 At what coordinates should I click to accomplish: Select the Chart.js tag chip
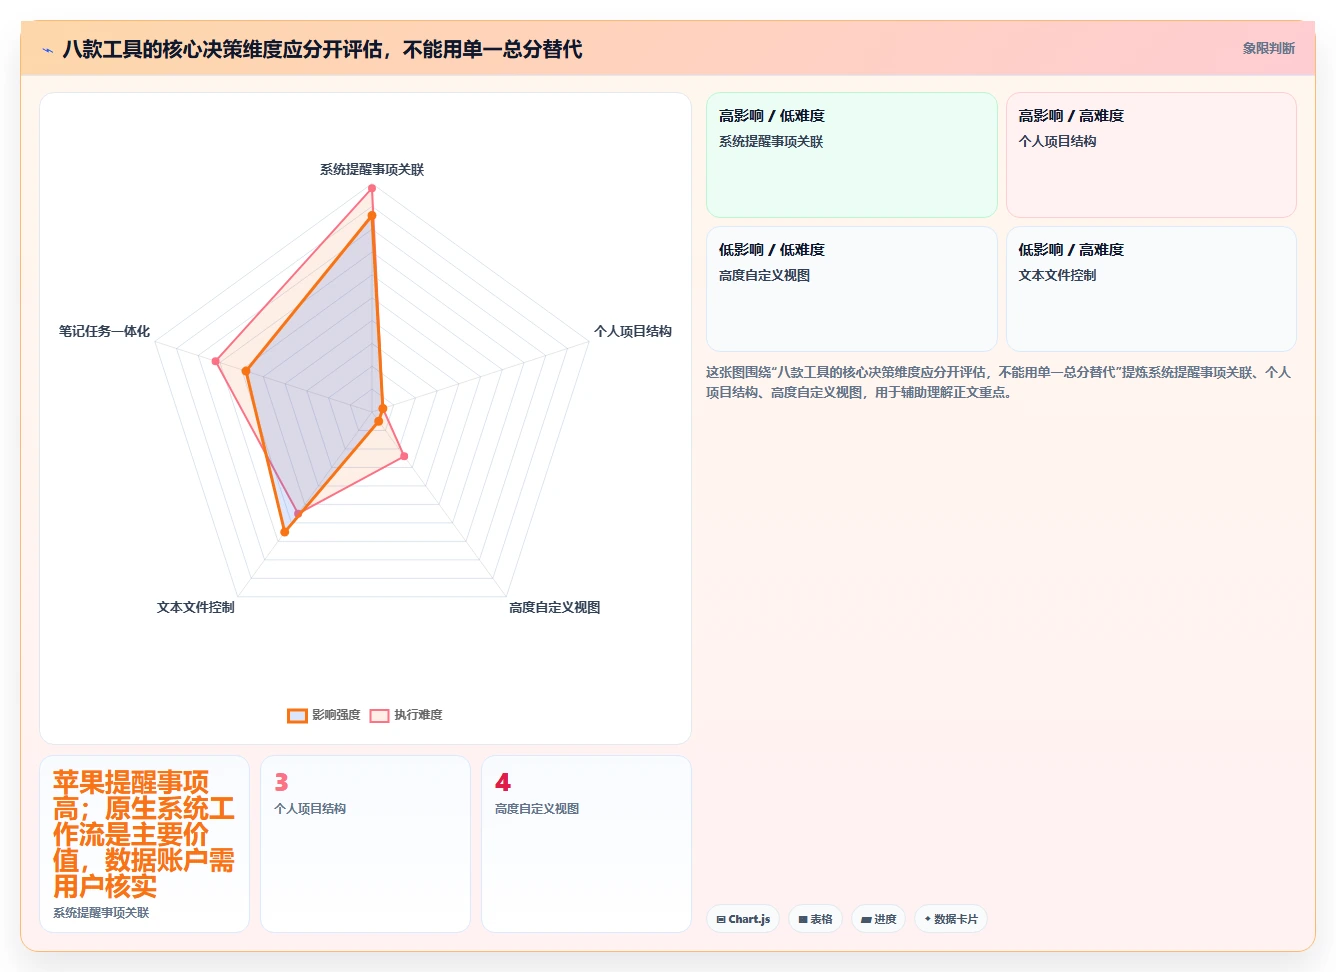point(743,919)
